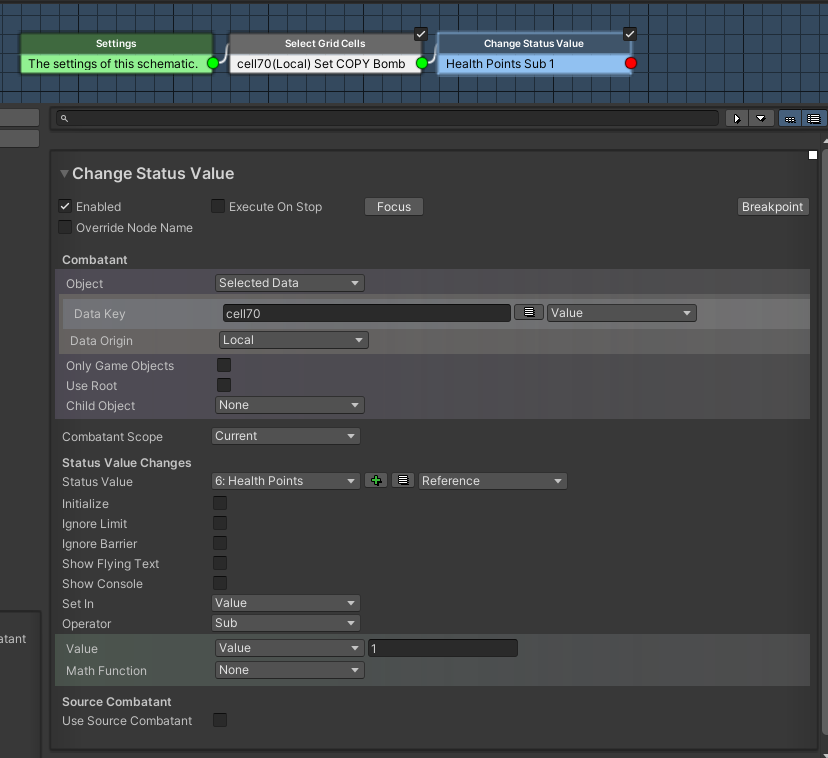The width and height of the screenshot is (828, 758).
Task: Click the list icon beside Status Value plus
Action: click(x=403, y=481)
